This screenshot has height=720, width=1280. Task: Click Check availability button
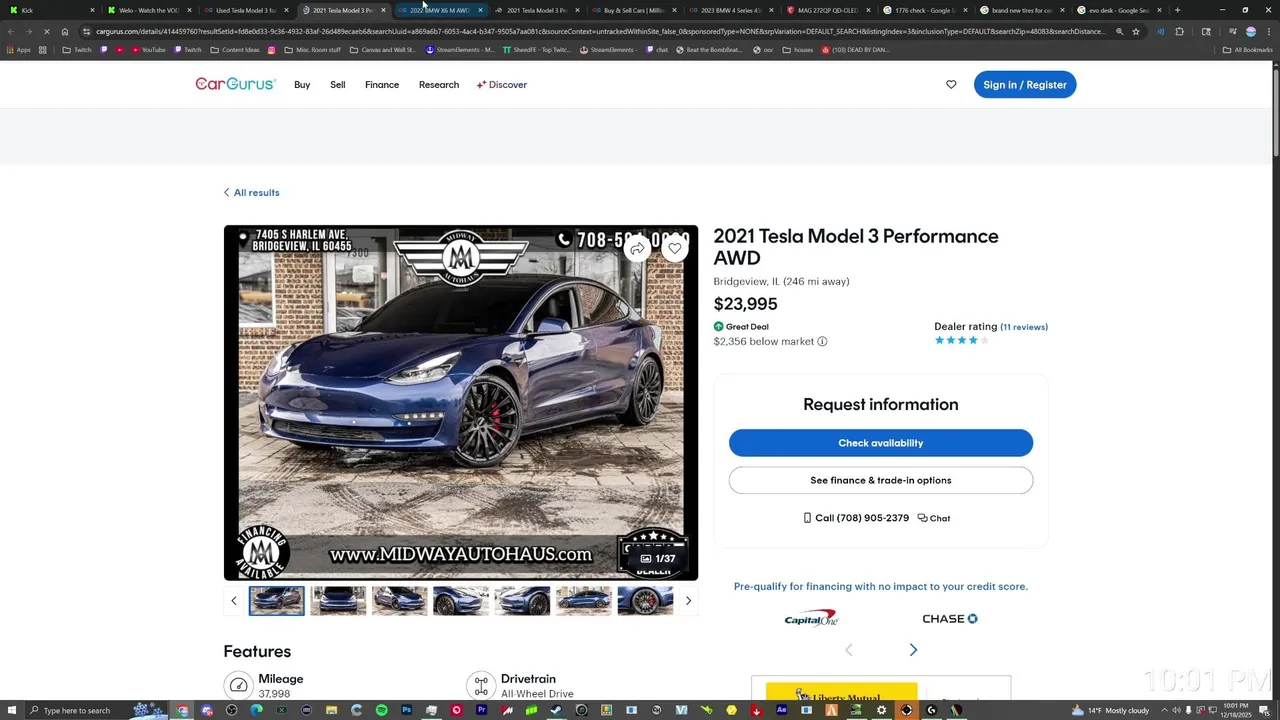[881, 443]
